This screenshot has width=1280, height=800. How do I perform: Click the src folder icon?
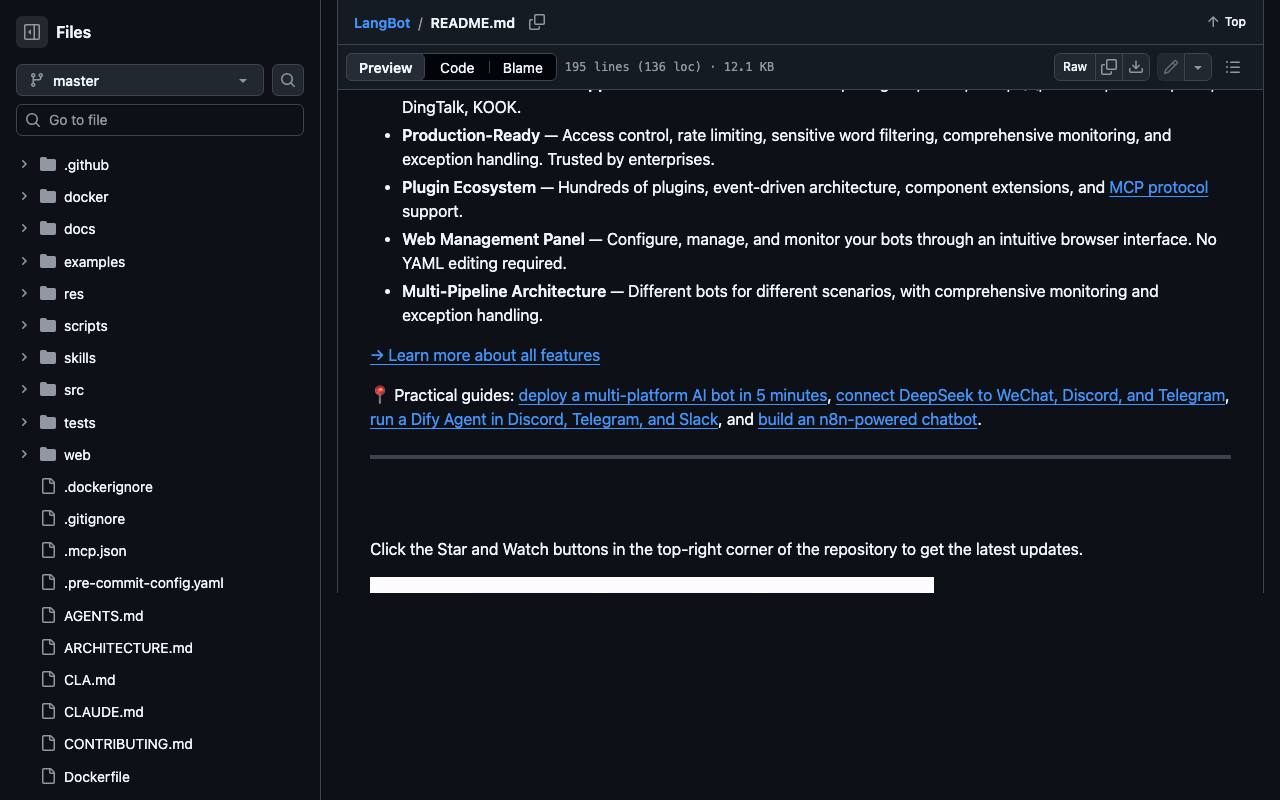pyautogui.click(x=48, y=390)
